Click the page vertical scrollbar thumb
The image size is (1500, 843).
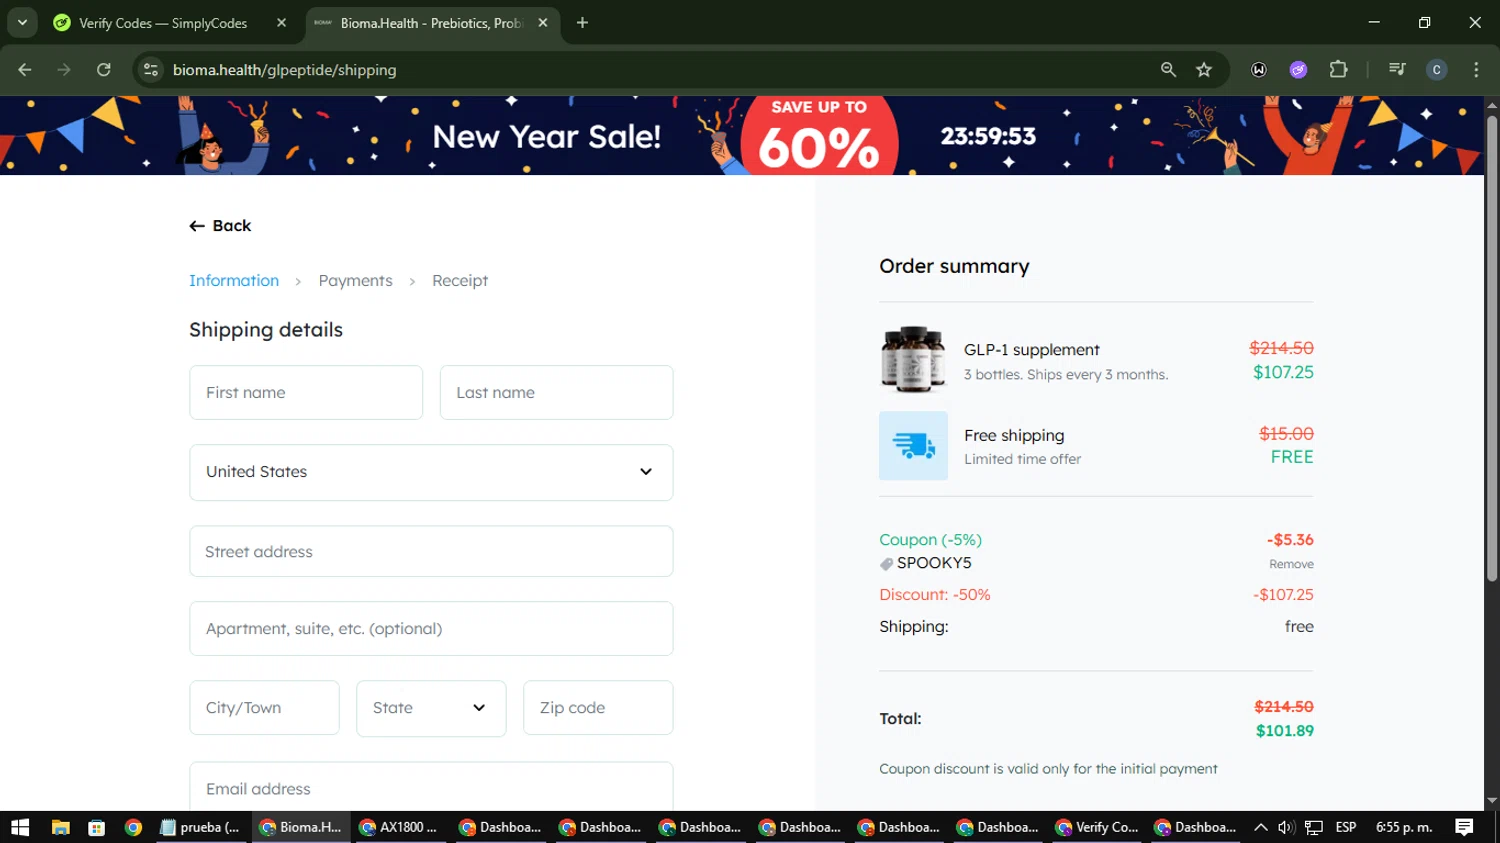[1491, 348]
